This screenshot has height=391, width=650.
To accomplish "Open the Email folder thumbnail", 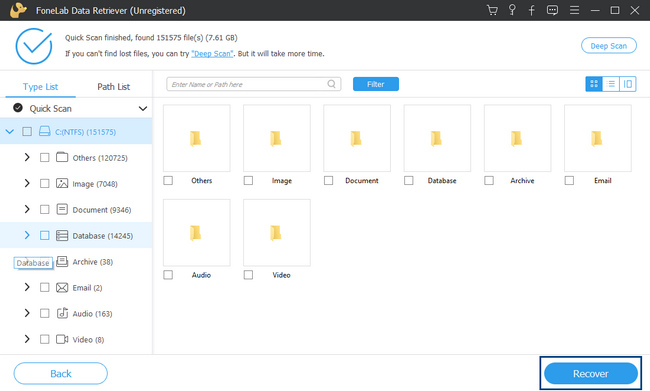I will (x=598, y=138).
